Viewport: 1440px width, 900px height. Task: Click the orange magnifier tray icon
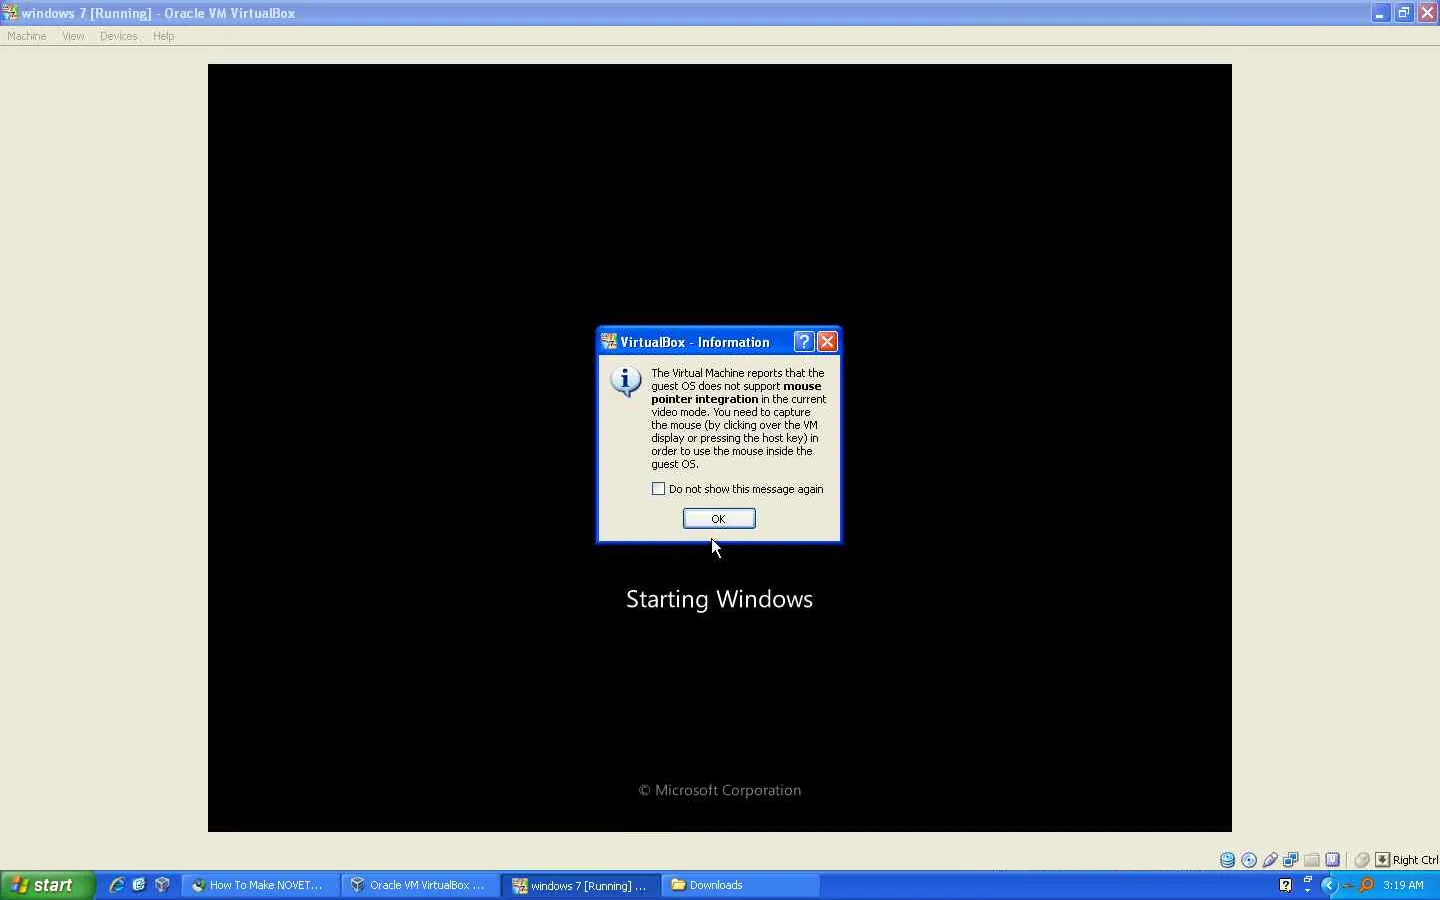(x=1366, y=885)
